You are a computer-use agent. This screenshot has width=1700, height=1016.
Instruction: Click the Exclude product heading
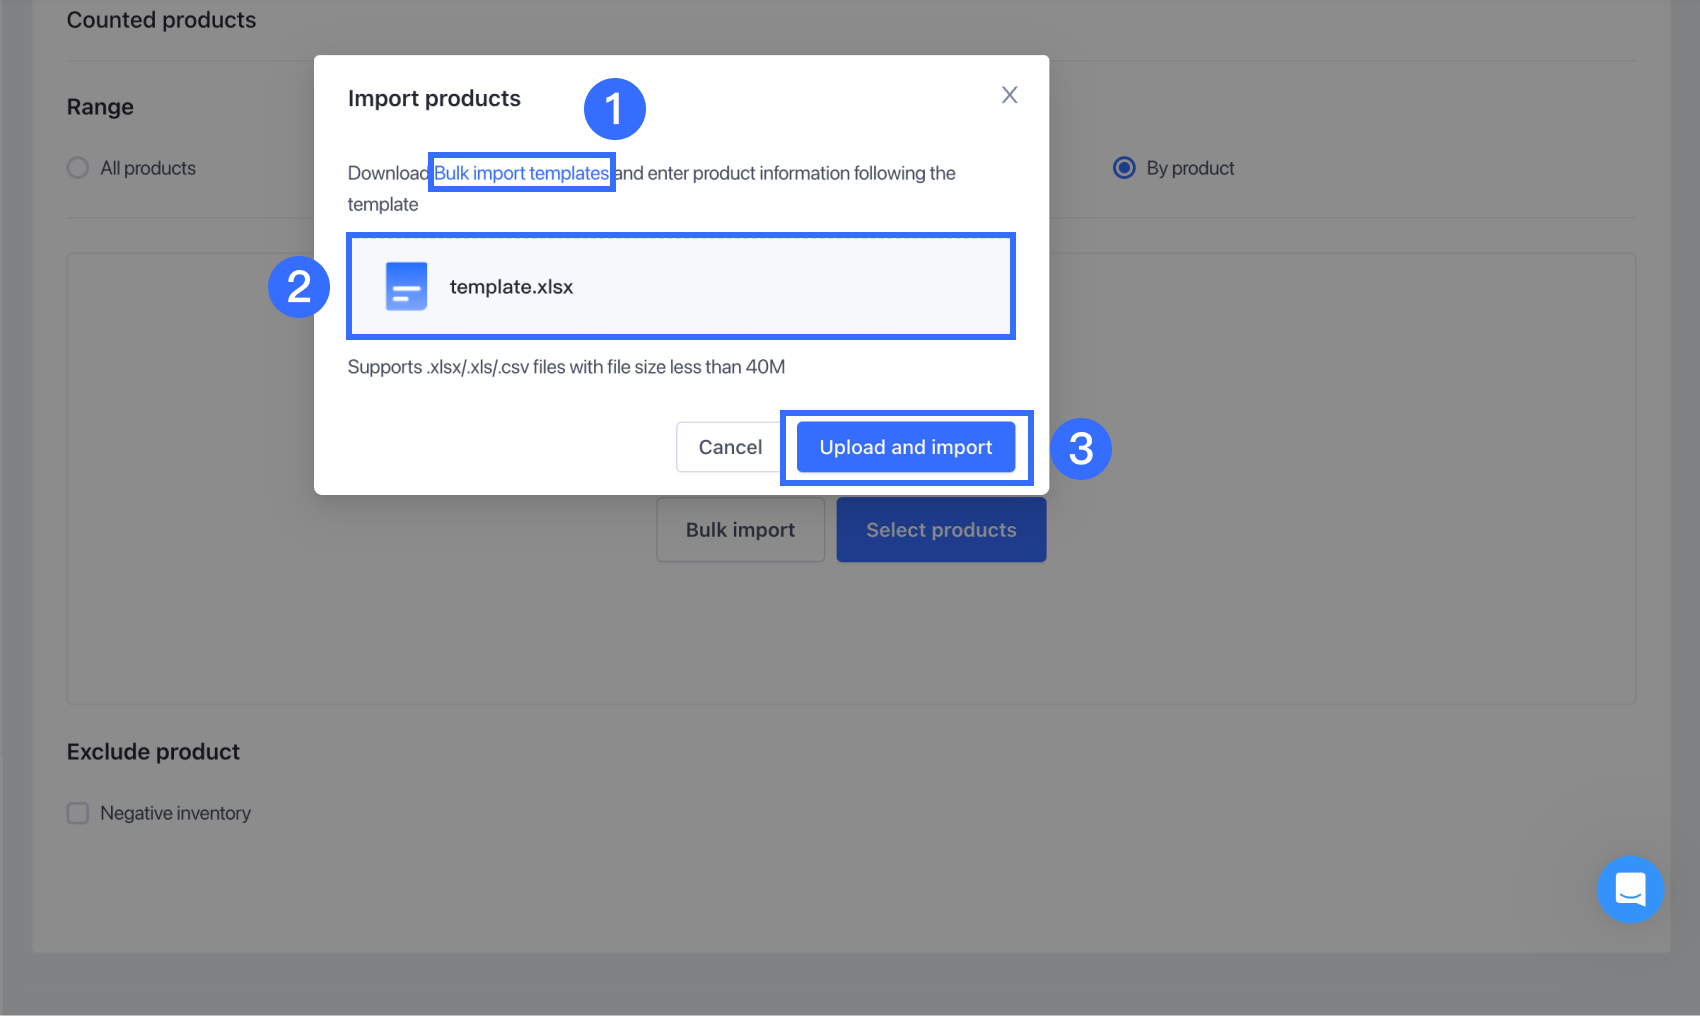[x=153, y=752]
